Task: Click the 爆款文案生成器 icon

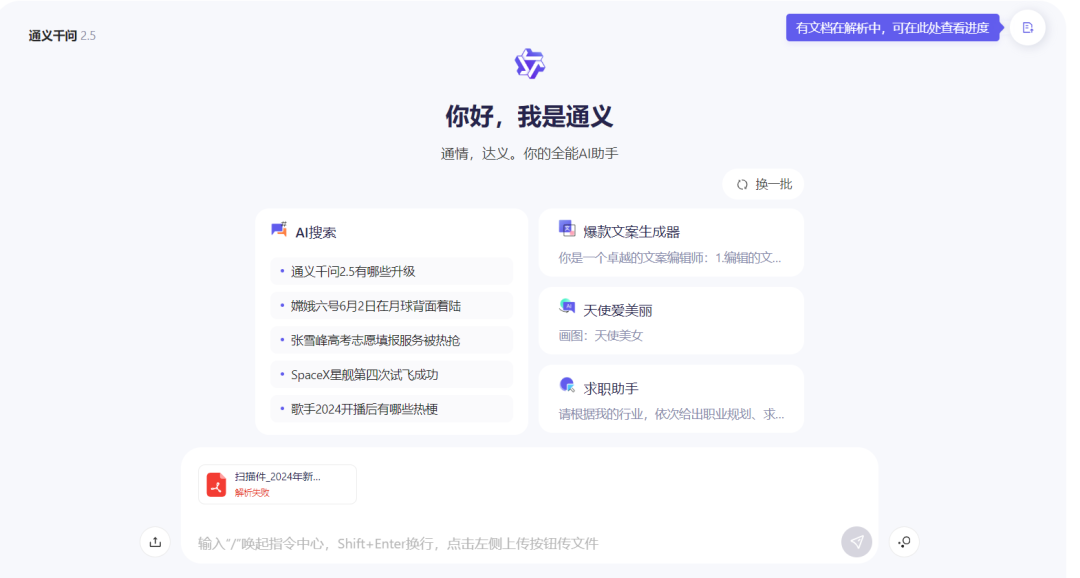Action: coord(567,229)
